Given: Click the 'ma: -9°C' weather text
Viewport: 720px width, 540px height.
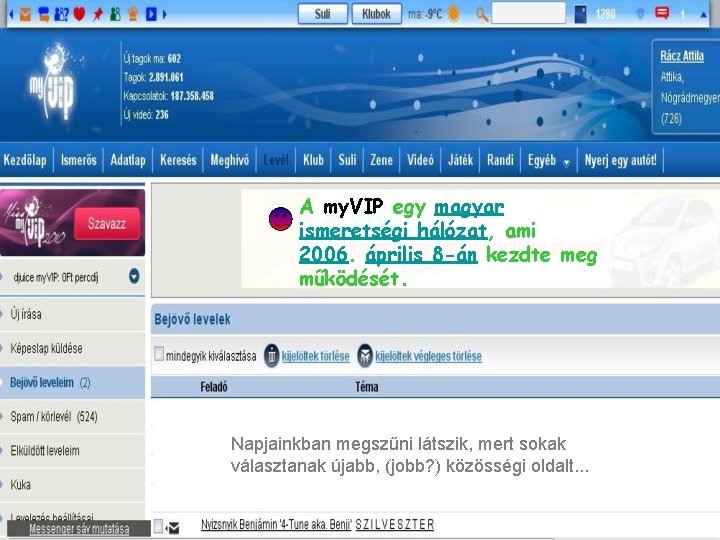Looking at the screenshot, I should 425,14.
